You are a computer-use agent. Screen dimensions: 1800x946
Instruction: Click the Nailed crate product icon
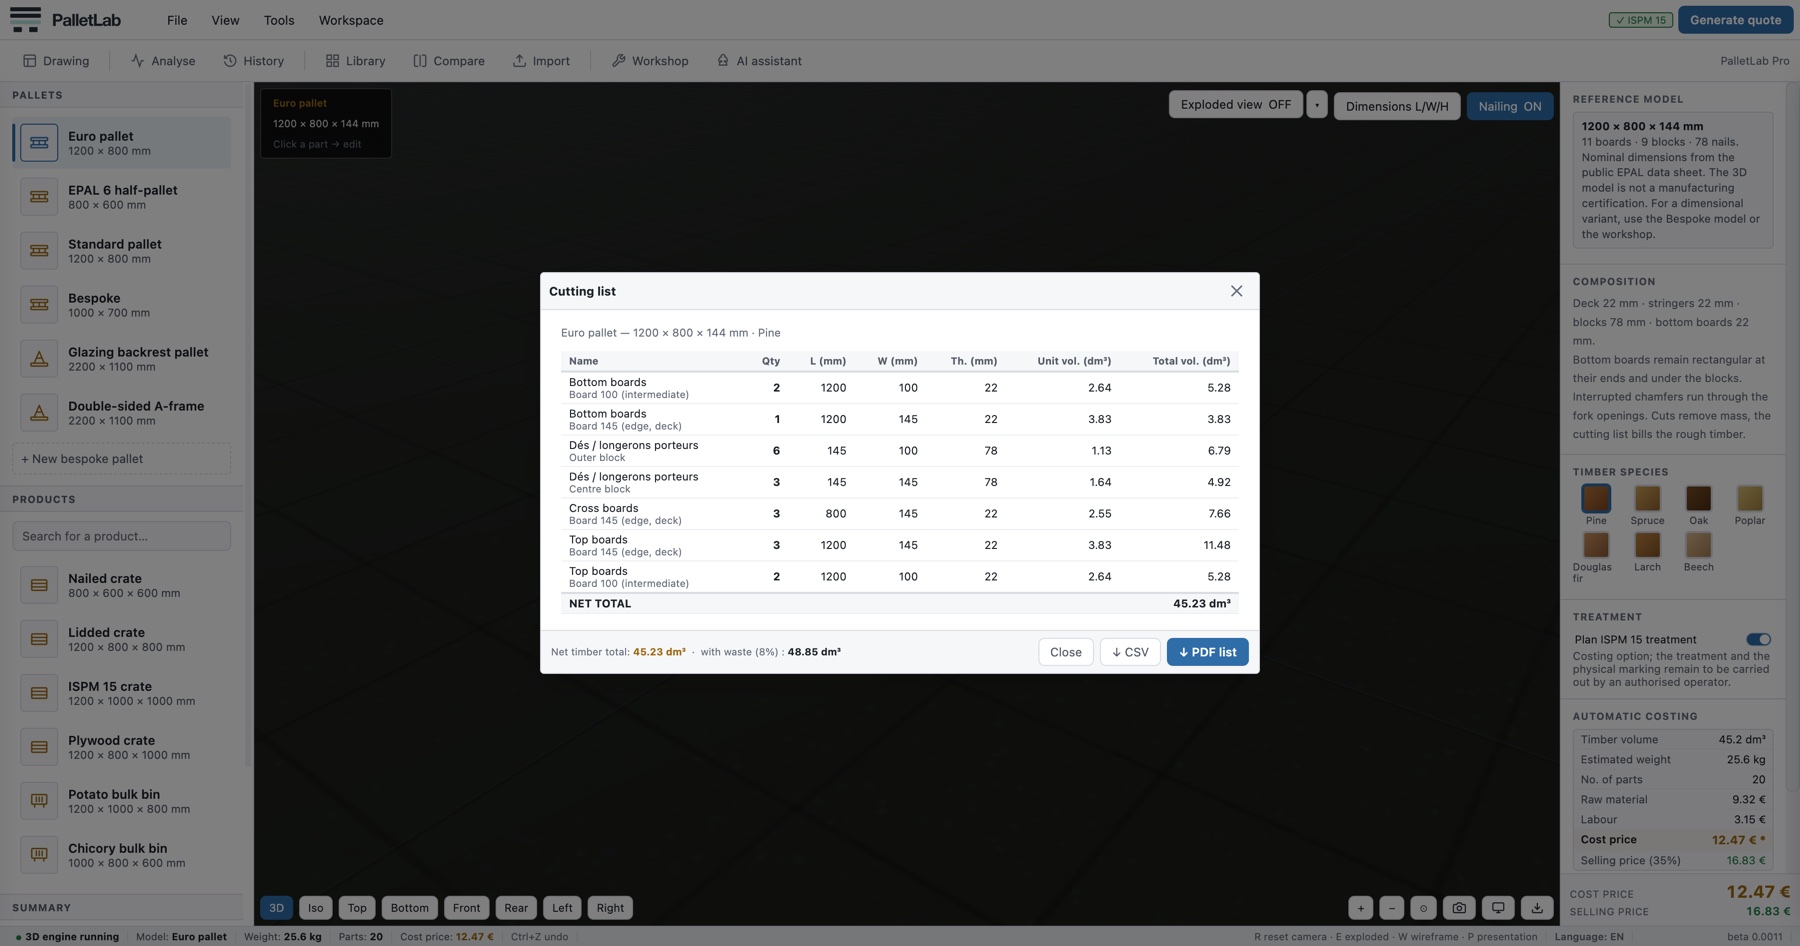[39, 585]
